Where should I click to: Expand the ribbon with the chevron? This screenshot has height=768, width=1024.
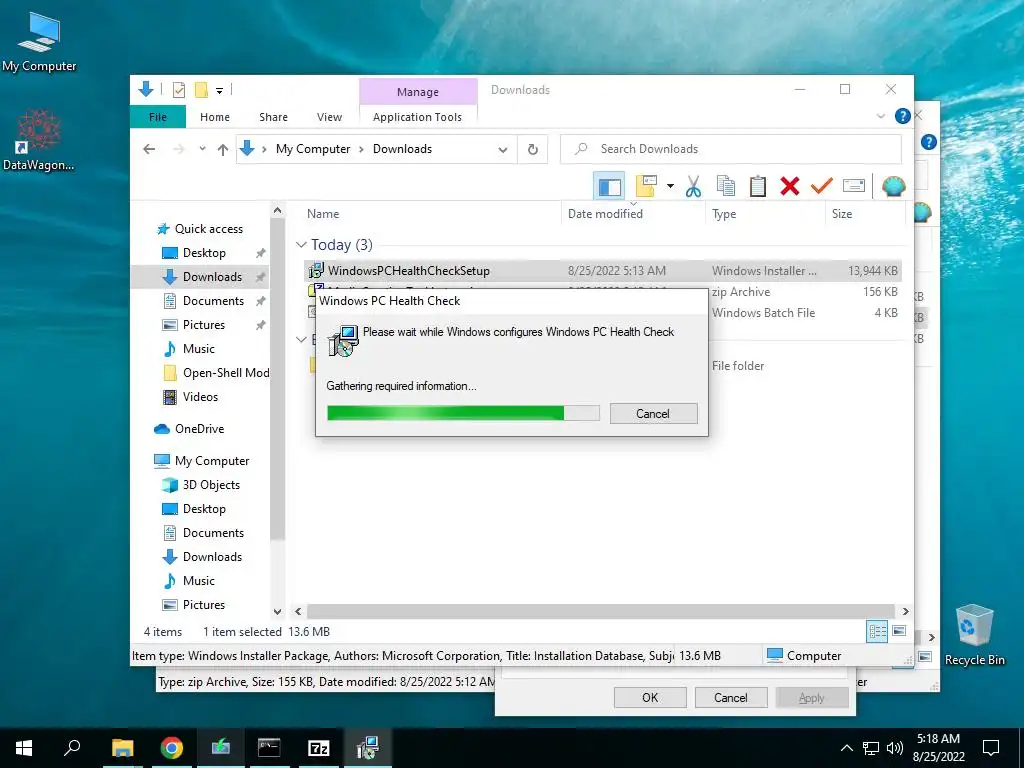[x=880, y=117]
